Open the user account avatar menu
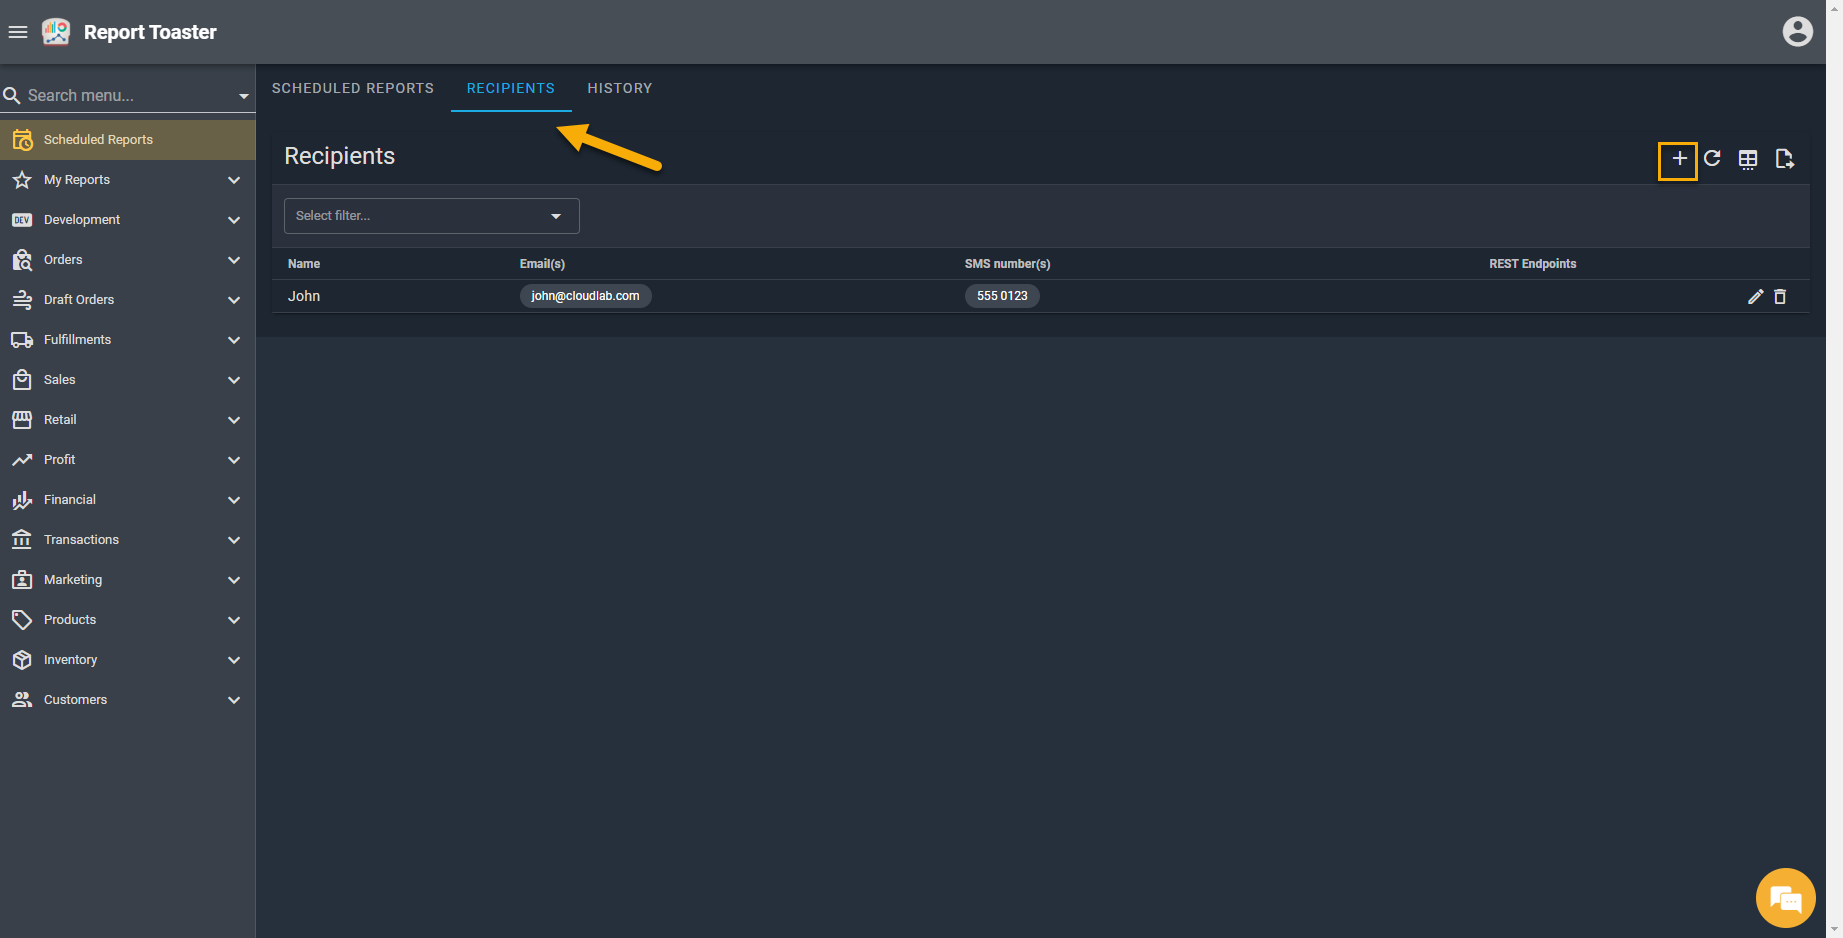 [x=1797, y=32]
